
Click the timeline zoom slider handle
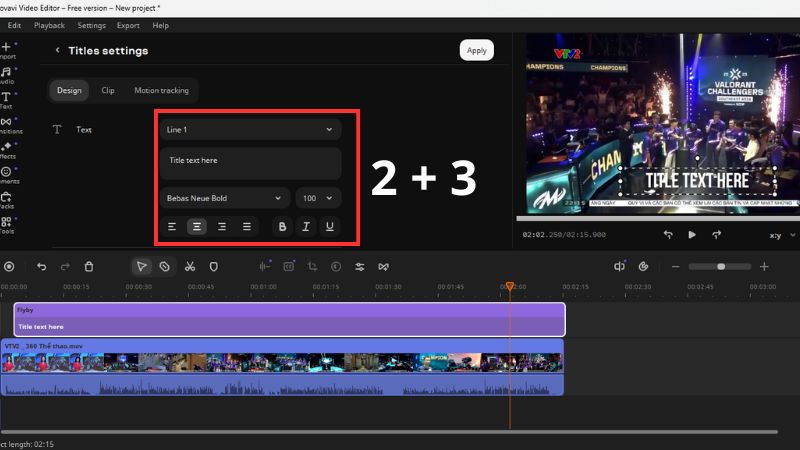click(720, 267)
